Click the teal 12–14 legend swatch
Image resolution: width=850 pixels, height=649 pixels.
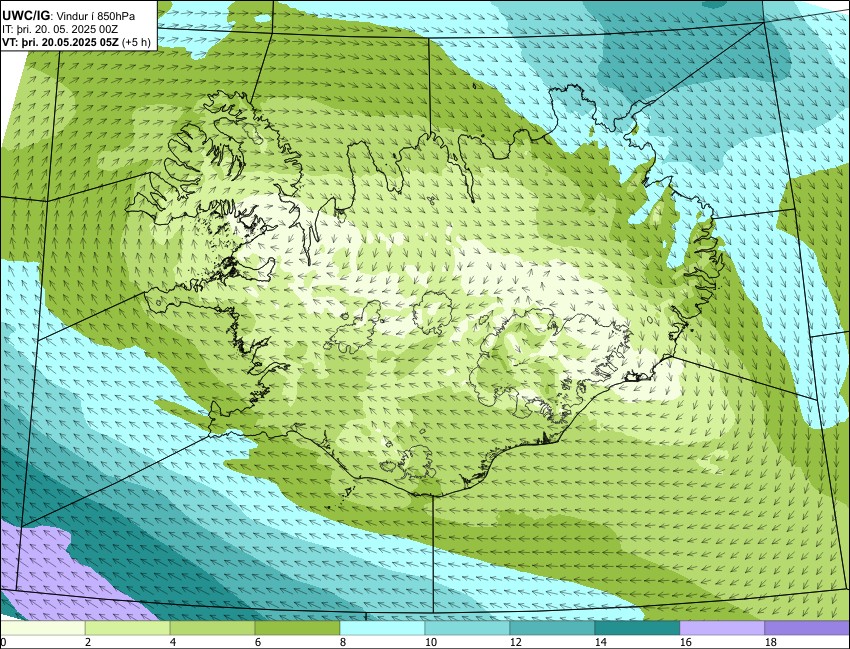pos(552,628)
